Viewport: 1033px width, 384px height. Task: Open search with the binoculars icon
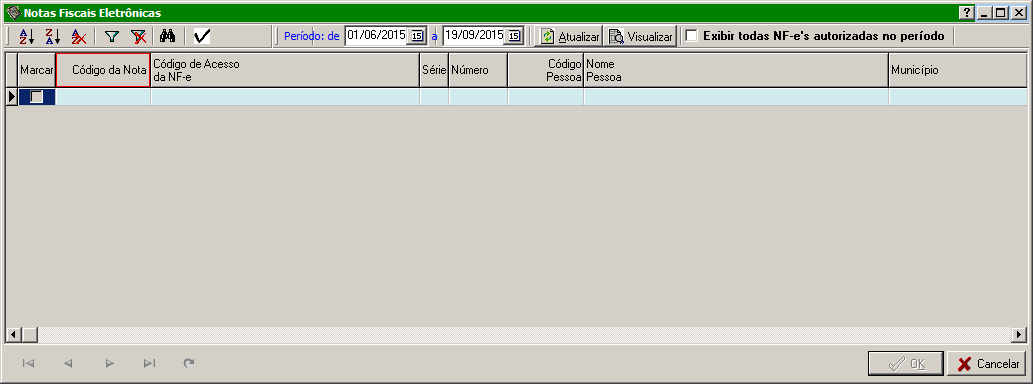167,36
